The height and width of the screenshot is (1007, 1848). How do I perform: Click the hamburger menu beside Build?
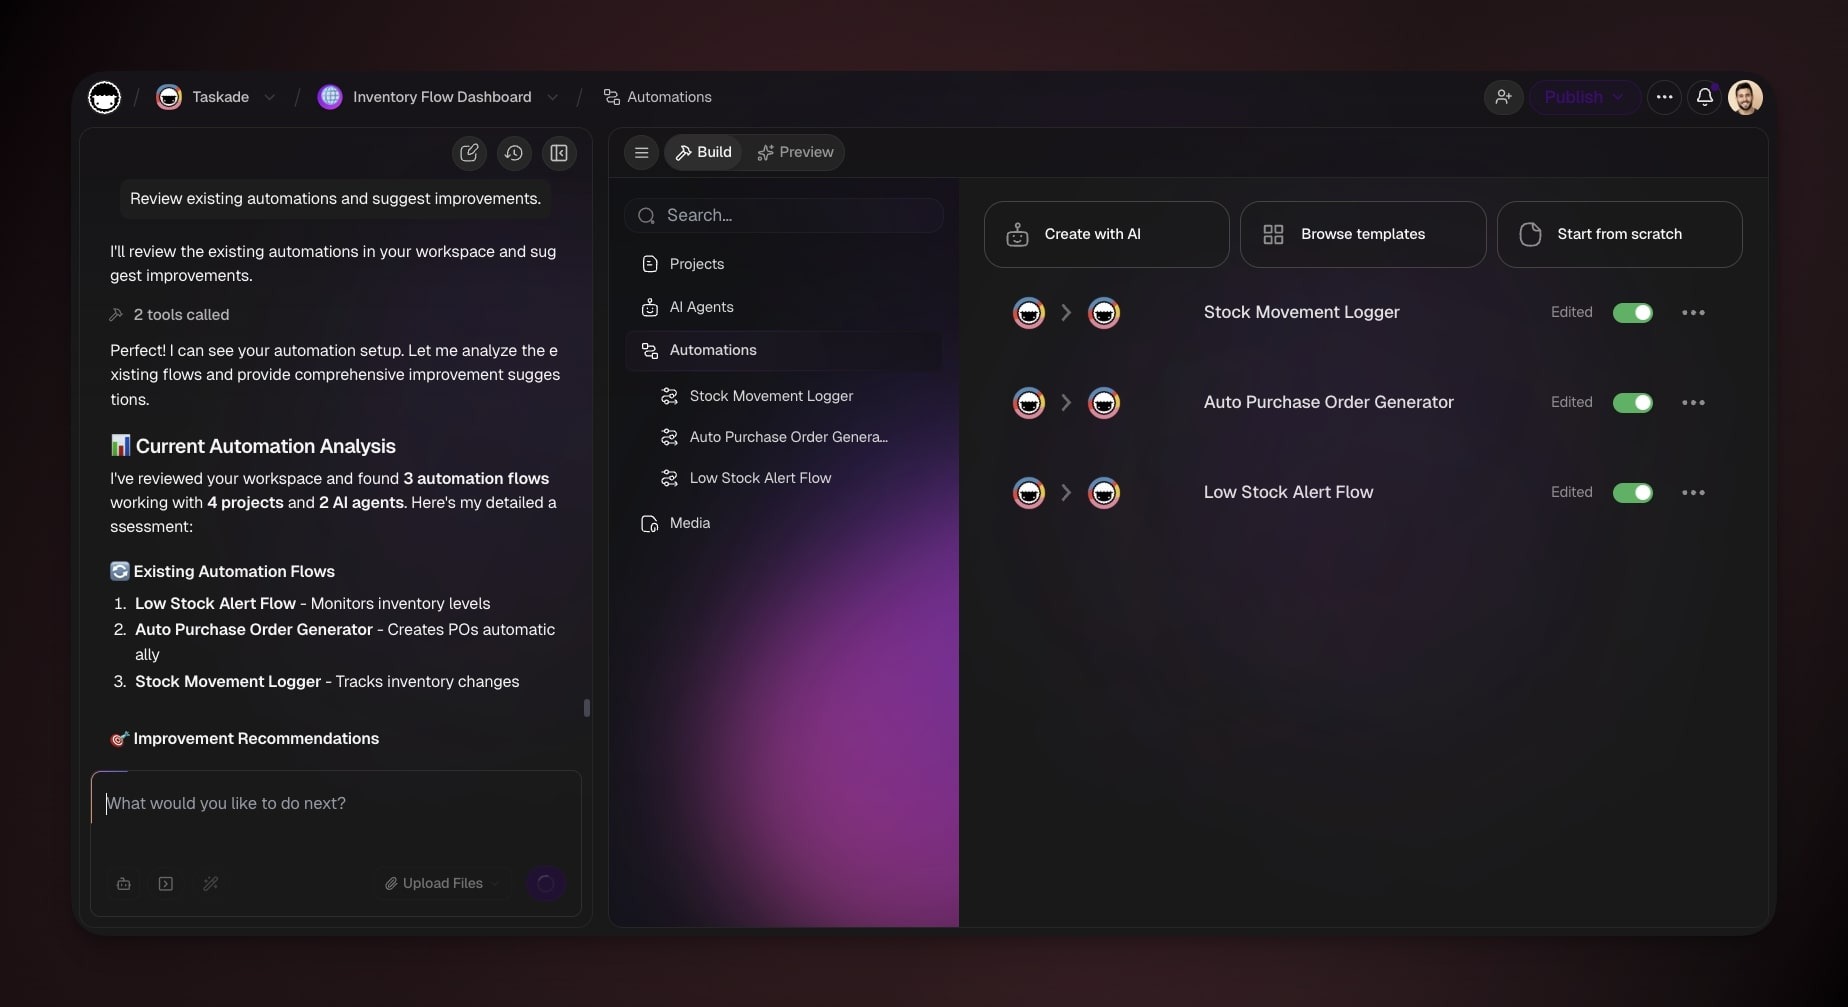(642, 153)
